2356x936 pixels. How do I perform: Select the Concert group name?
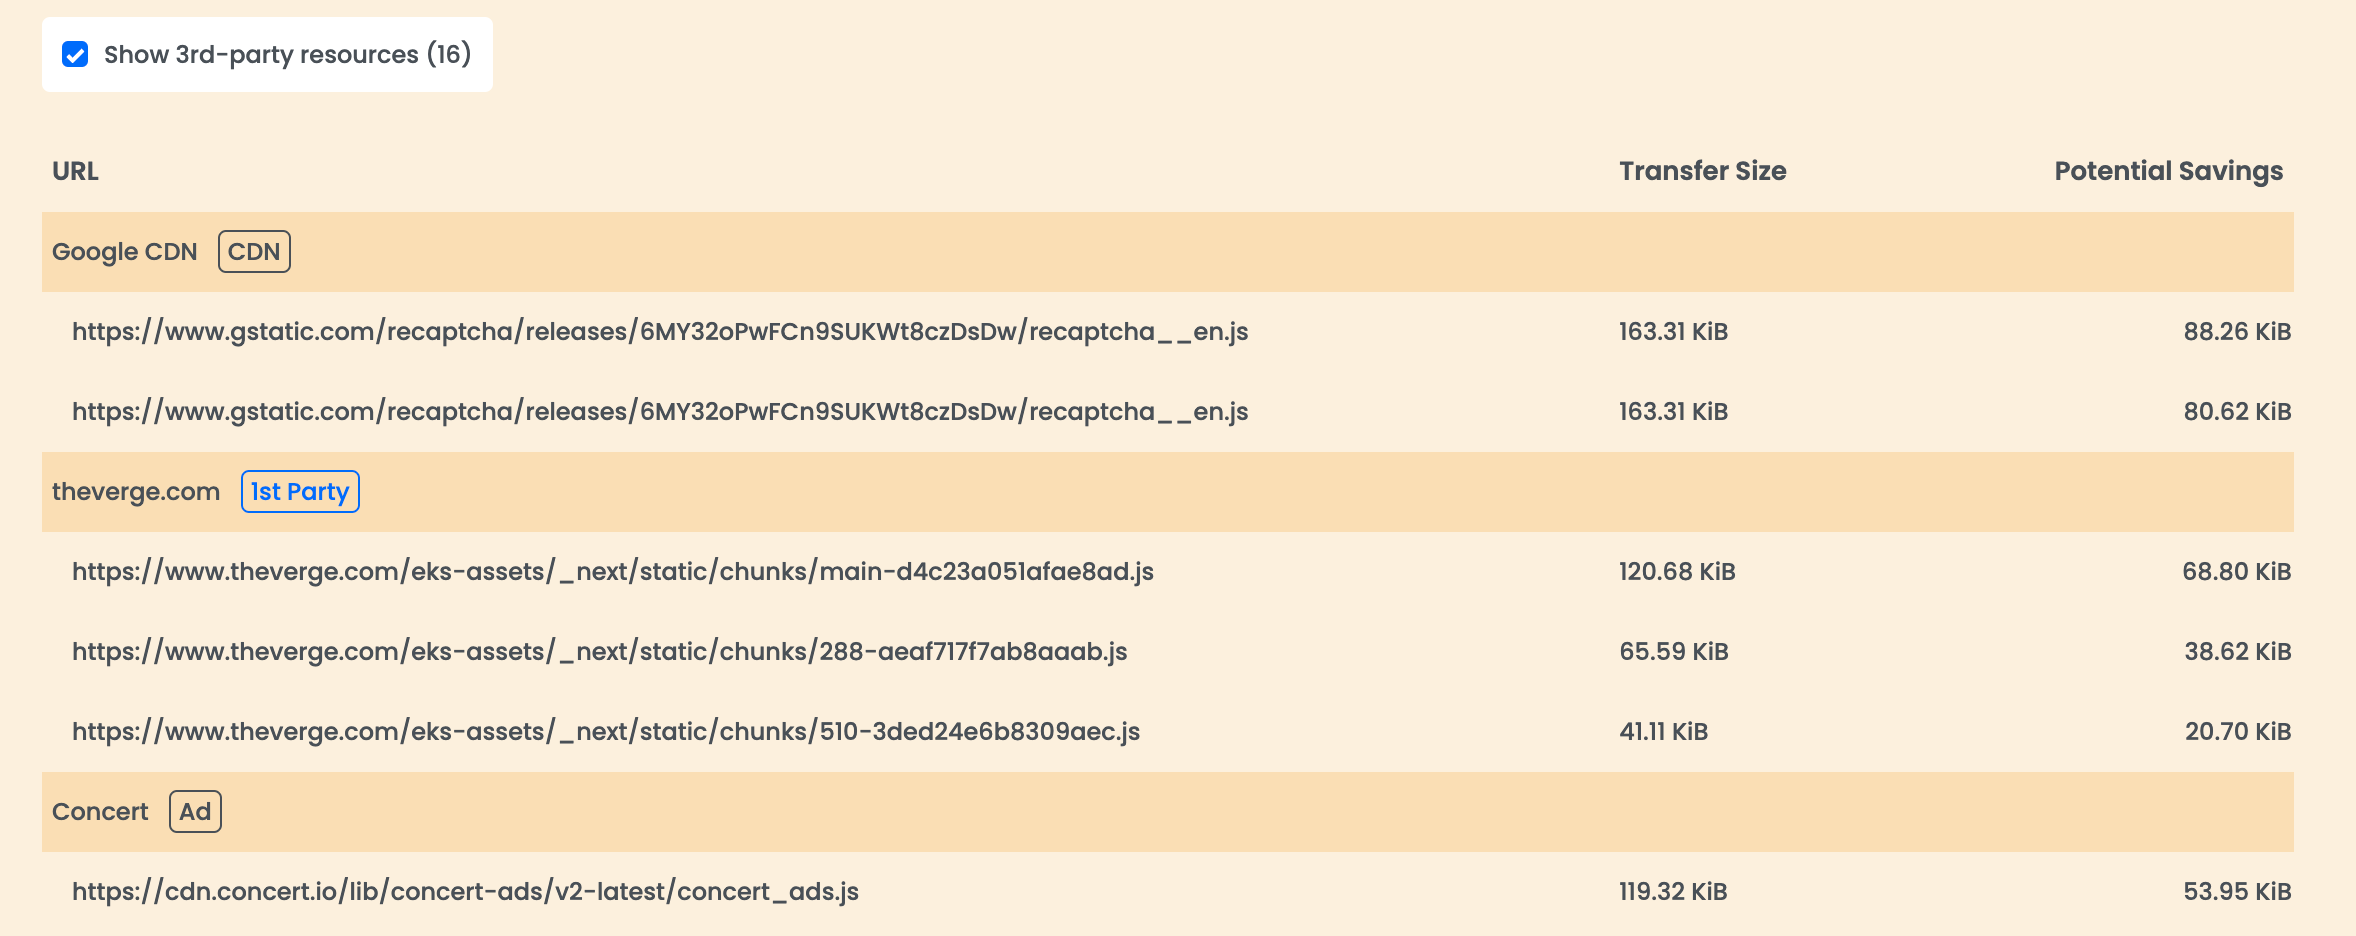click(100, 812)
